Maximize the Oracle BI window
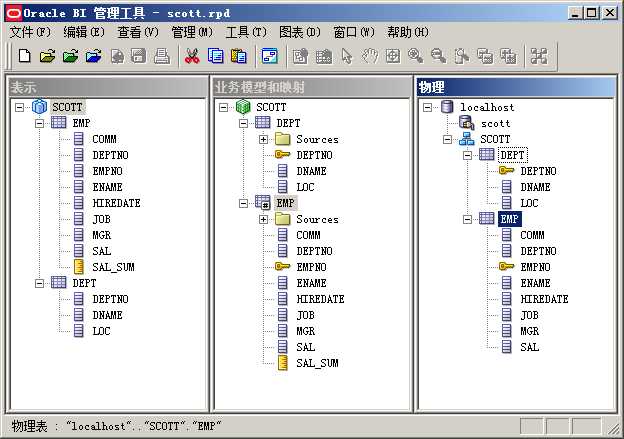Viewport: 624px width, 439px height. pos(591,13)
